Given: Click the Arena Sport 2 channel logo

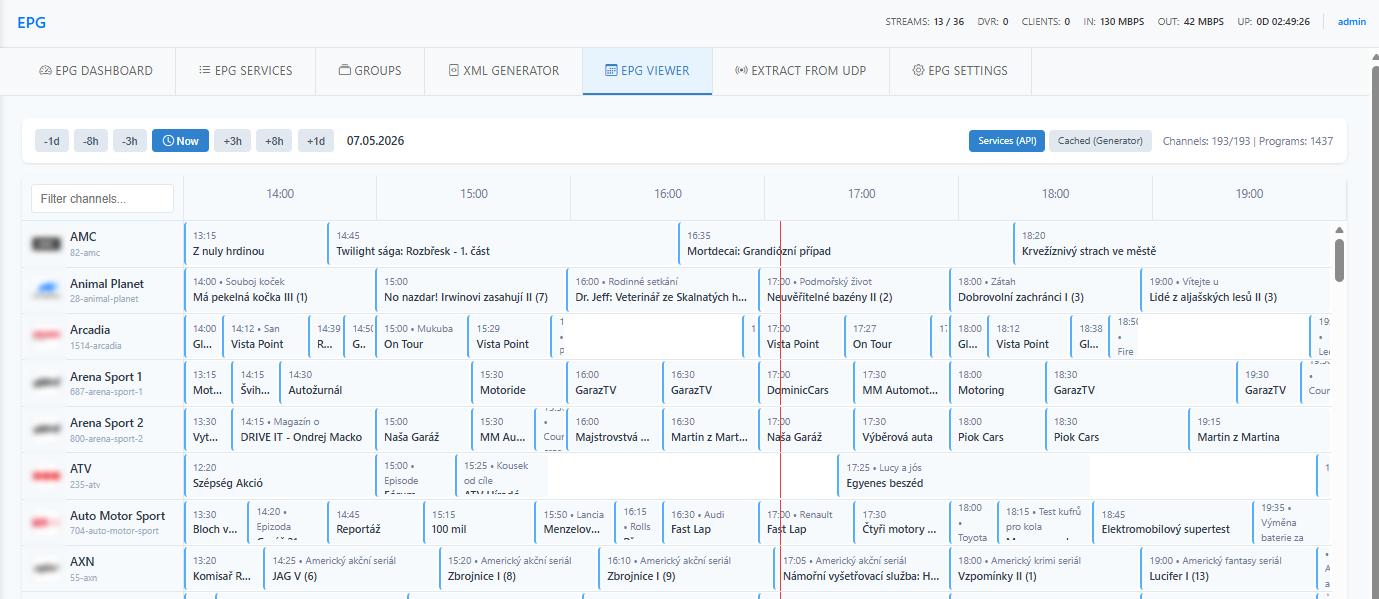Looking at the screenshot, I should [45, 429].
